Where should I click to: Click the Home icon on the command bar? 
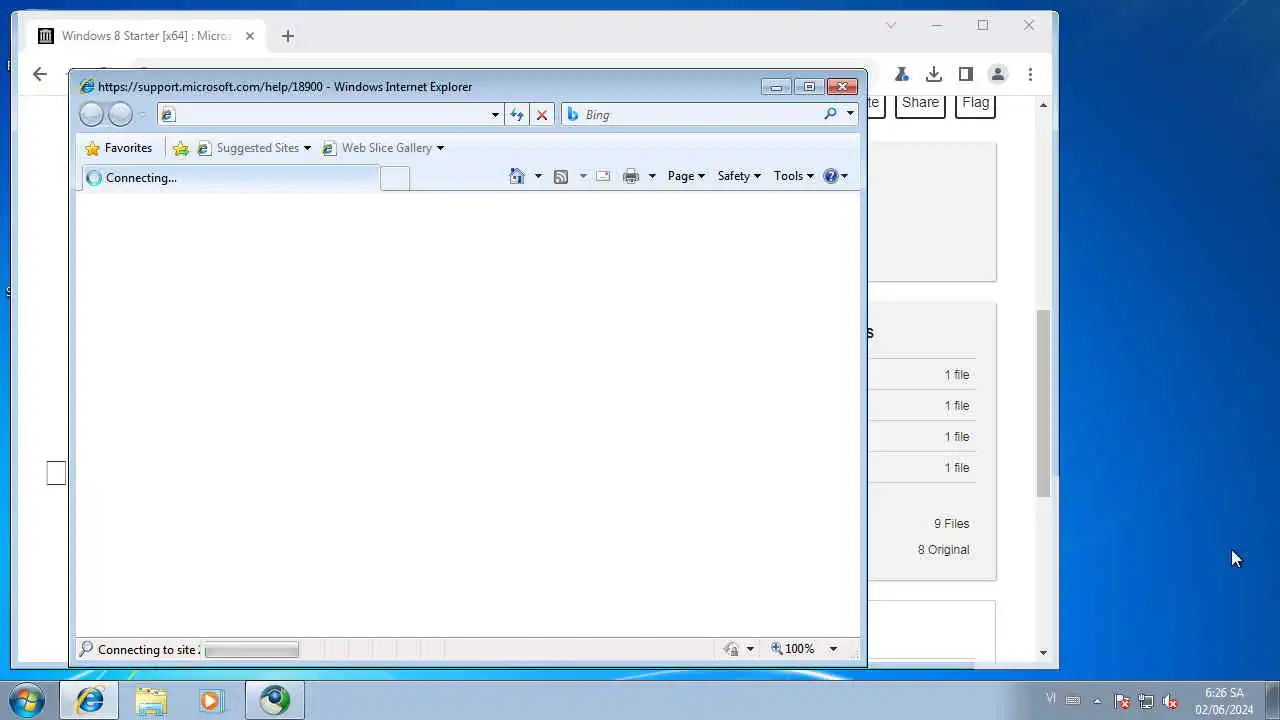click(x=517, y=176)
